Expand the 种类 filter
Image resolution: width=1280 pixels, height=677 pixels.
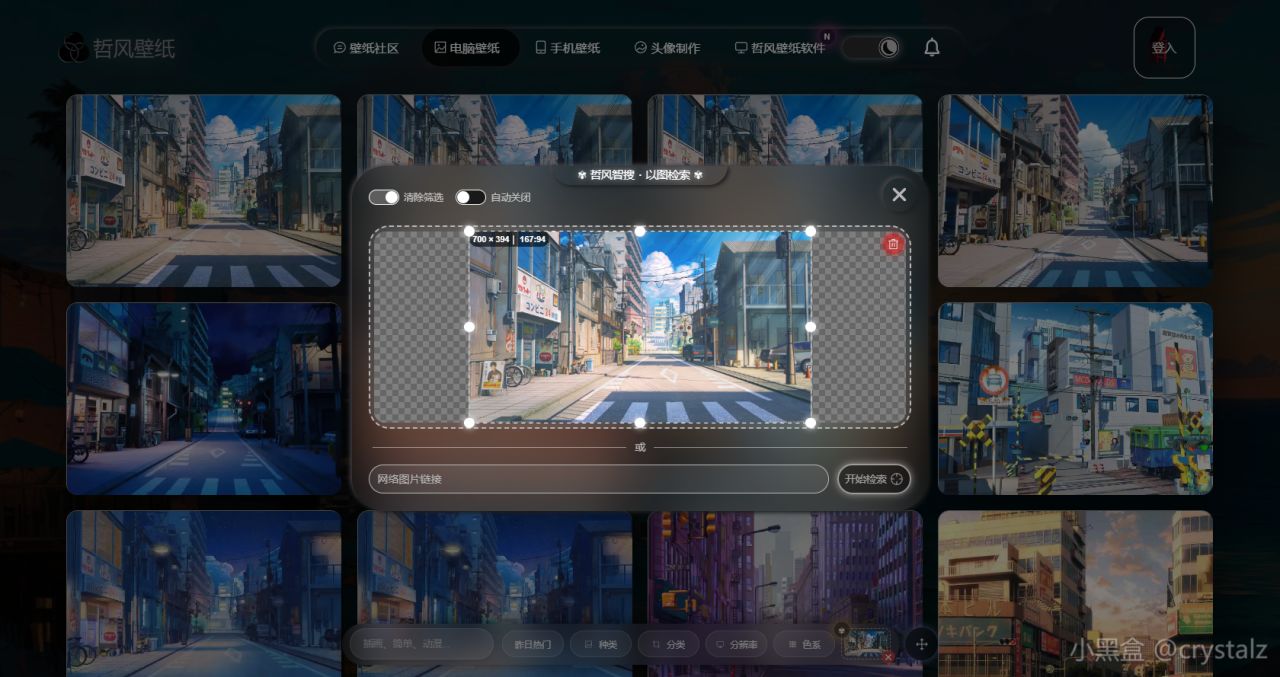point(600,645)
